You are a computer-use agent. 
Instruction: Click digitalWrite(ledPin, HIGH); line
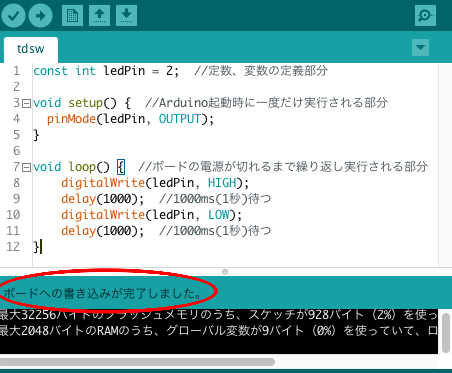click(x=155, y=183)
